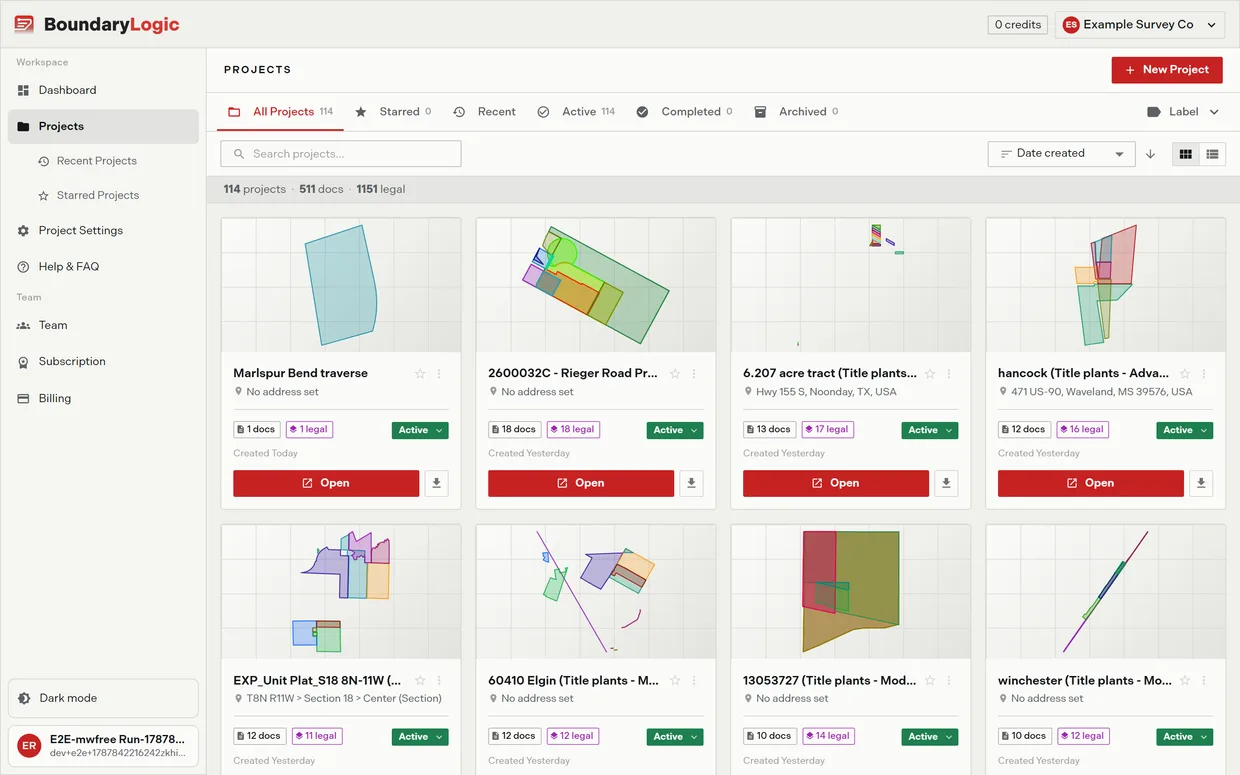1240x775 pixels.
Task: Go to Project Settings
Action: coord(103,231)
